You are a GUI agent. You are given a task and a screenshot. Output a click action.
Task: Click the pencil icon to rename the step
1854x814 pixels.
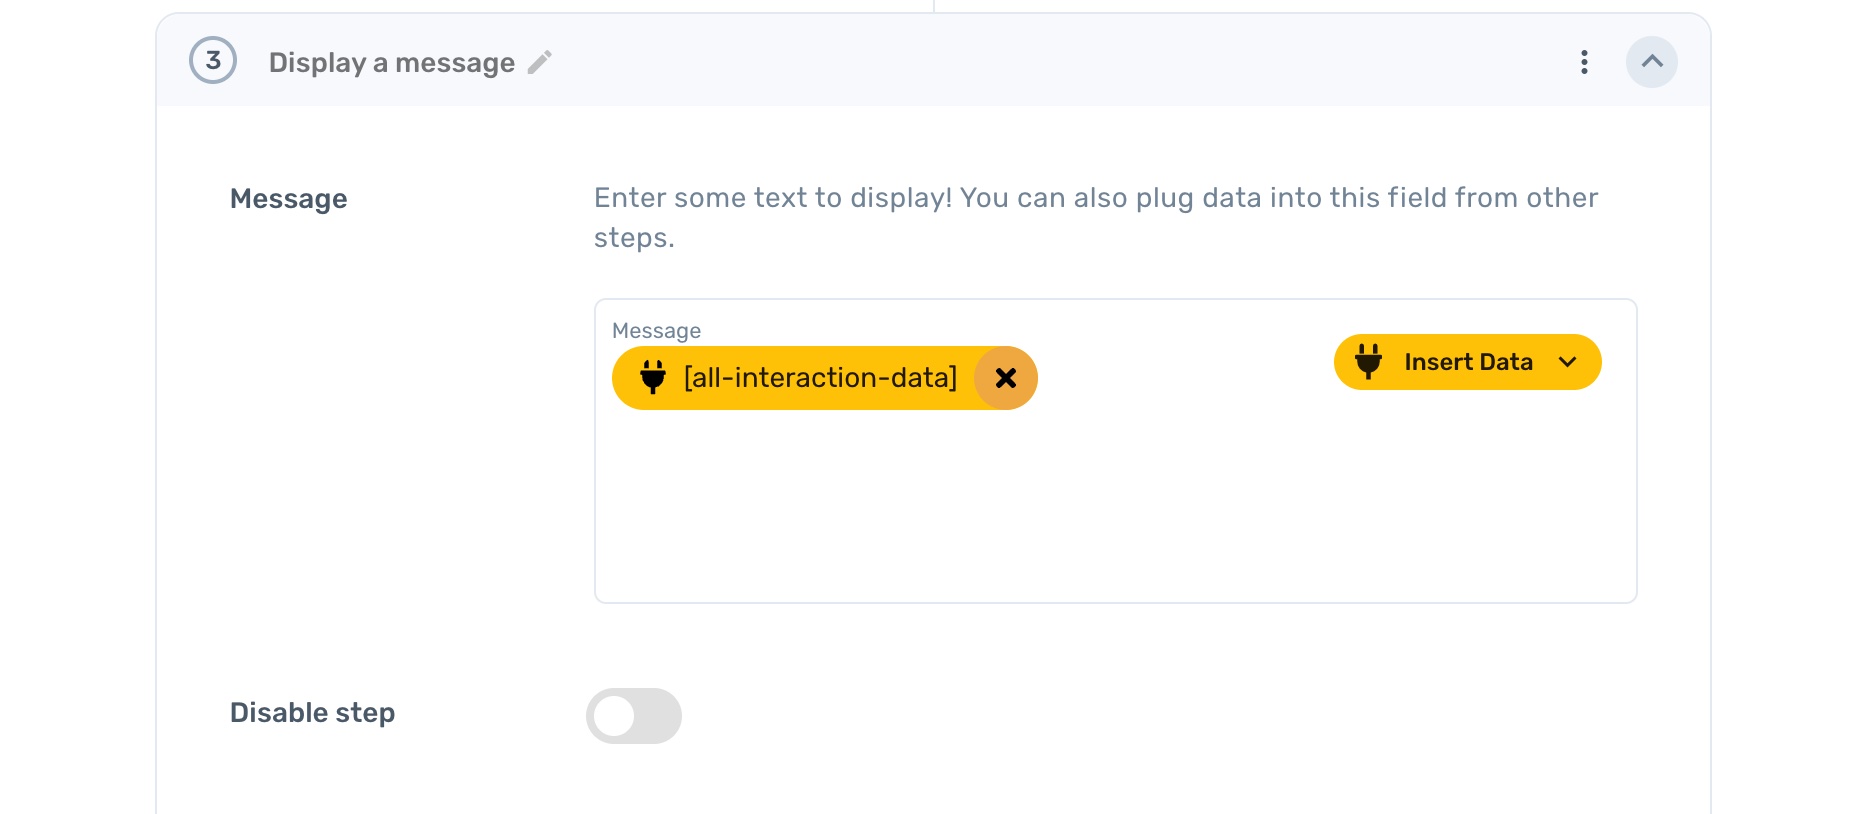tap(540, 63)
